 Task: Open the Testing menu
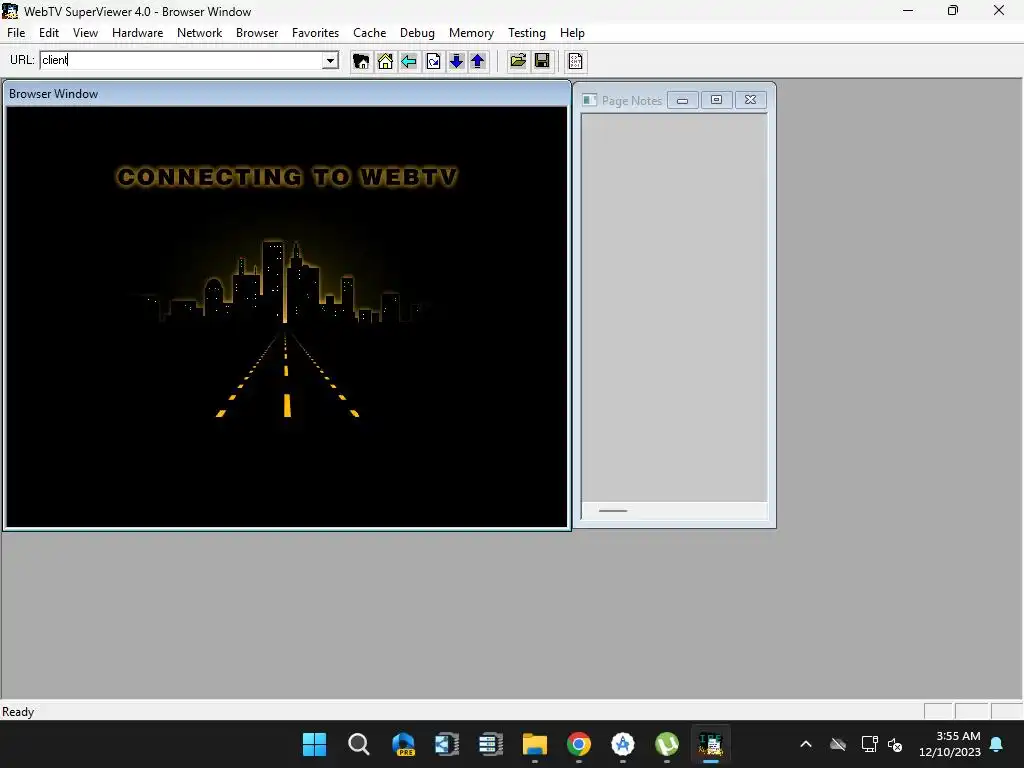point(527,33)
